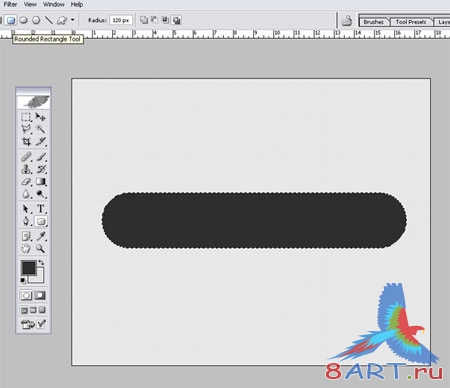Toggle Quick Mask mode

click(x=40, y=295)
